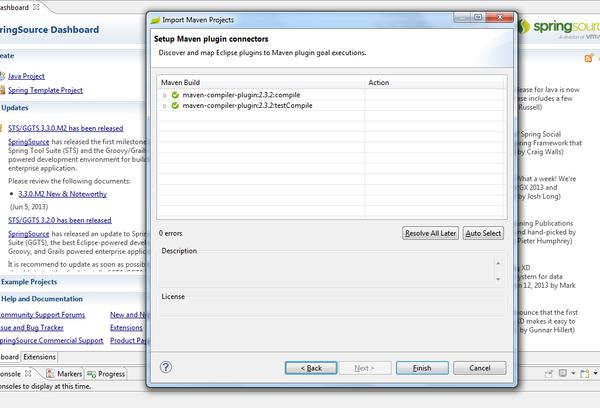Click green check icon beside maven-compiler-plugin:2.3.2:testCompile

pyautogui.click(x=175, y=105)
